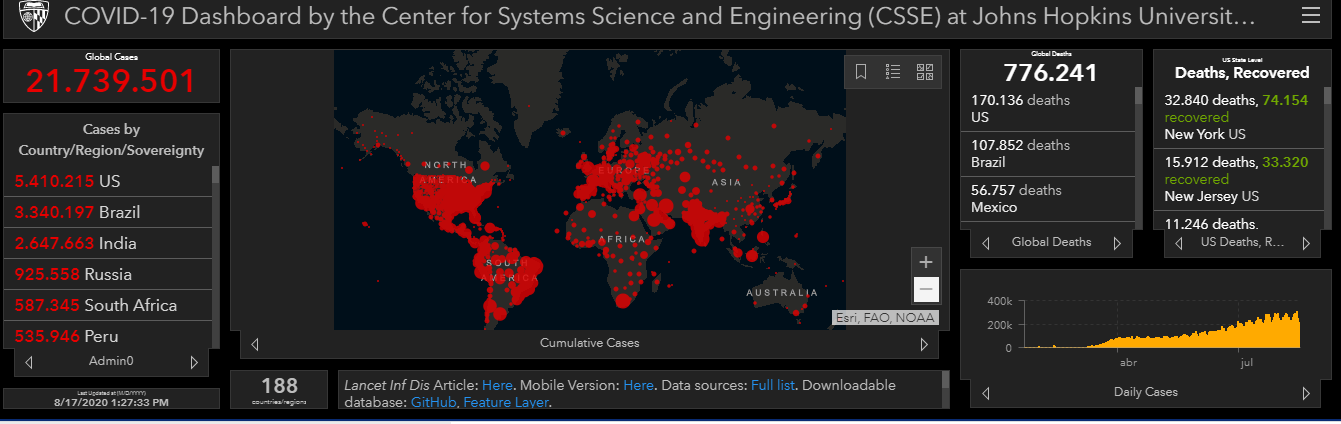Next arrow right of US Deaths tab
The width and height of the screenshot is (1341, 424).
pos(1305,243)
